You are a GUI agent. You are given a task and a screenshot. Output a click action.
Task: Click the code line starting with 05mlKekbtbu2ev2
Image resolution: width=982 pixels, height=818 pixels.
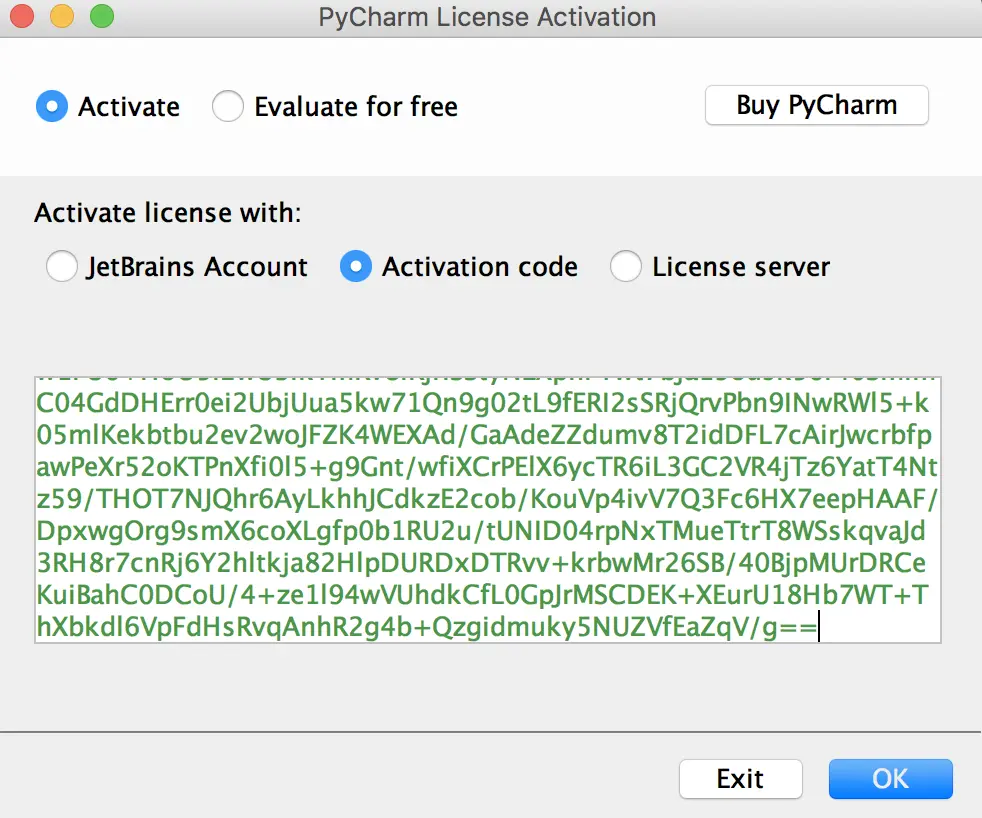pyautogui.click(x=484, y=435)
